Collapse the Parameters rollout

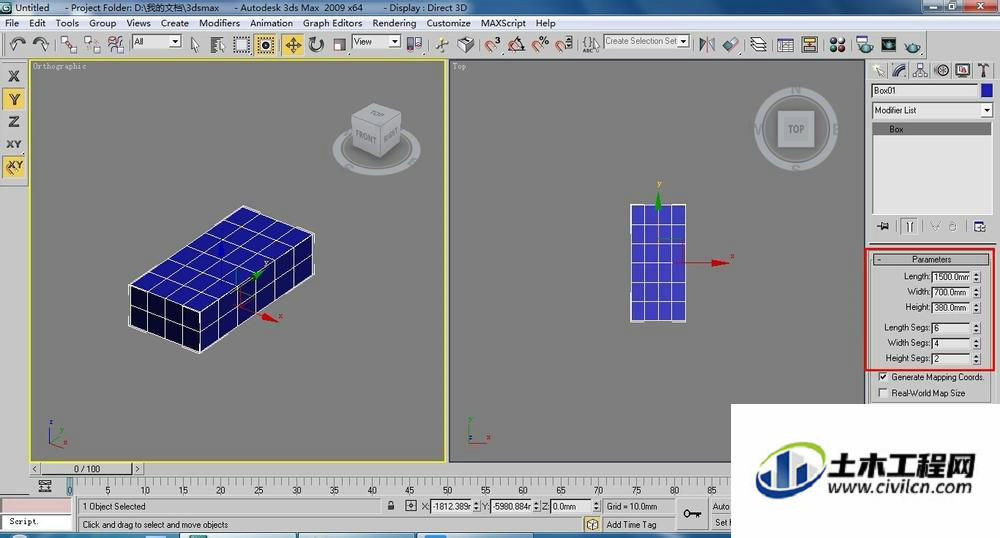[932, 259]
